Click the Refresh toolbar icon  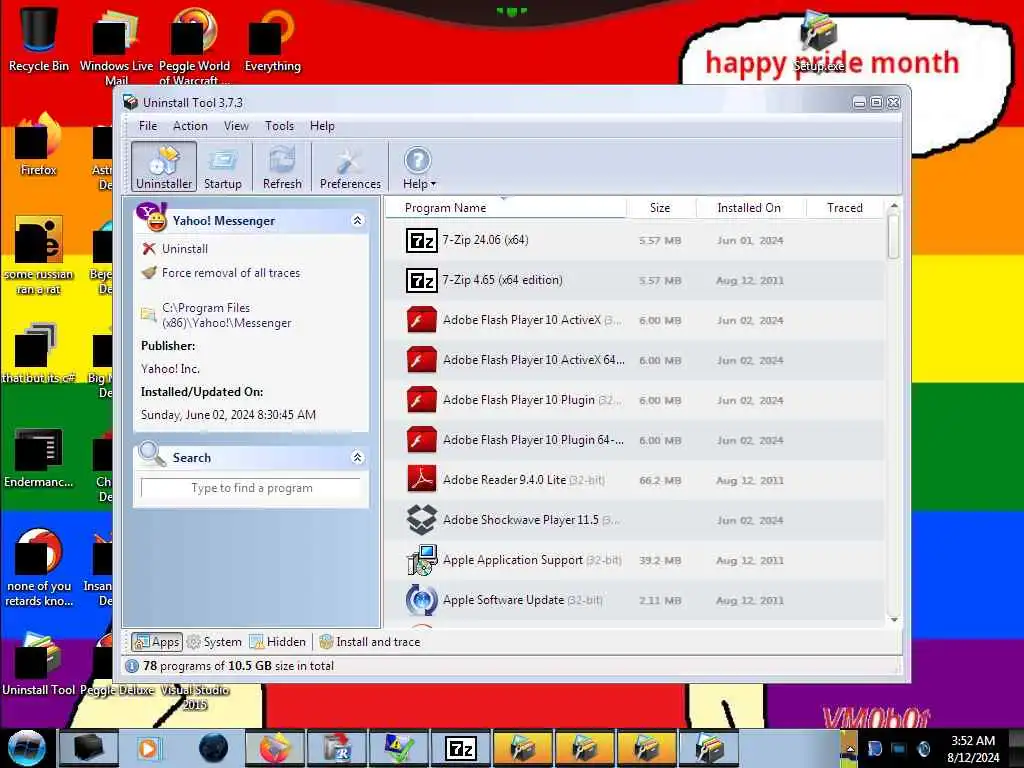click(x=282, y=167)
